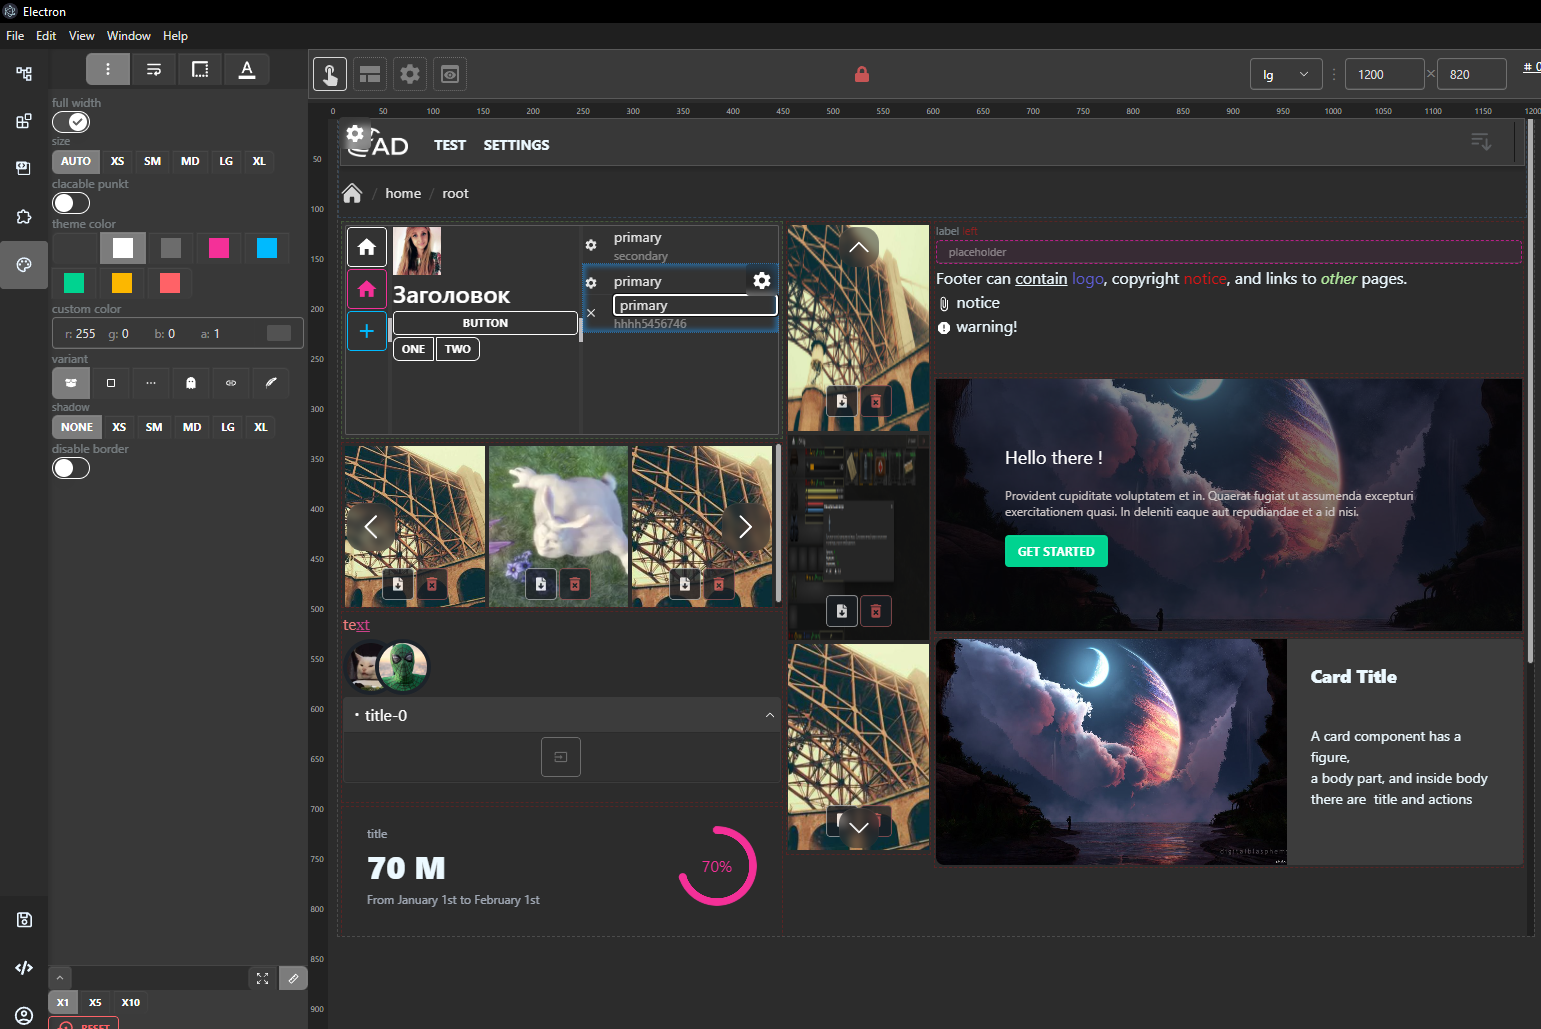Switch to code view using the </> icon
The width and height of the screenshot is (1541, 1029).
23,967
